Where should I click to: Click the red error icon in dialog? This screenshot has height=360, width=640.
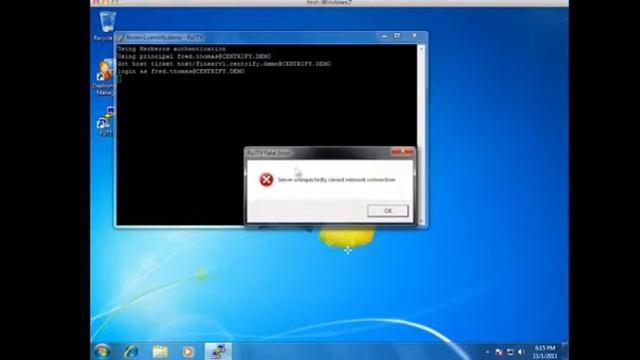click(x=266, y=180)
